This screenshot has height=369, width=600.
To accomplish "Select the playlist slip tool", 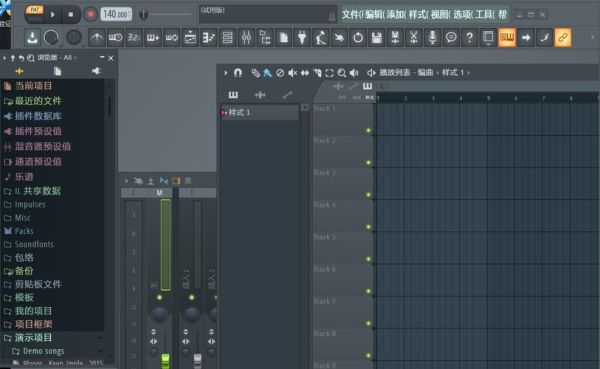I will pyautogui.click(x=305, y=73).
